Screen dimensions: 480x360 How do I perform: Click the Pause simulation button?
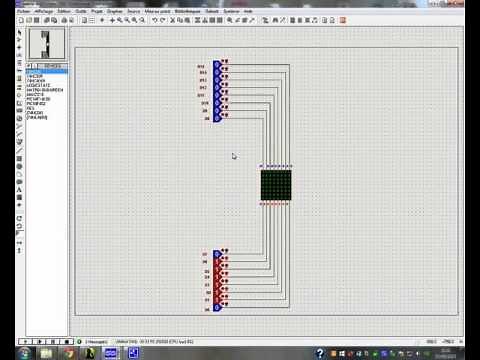click(x=53, y=341)
